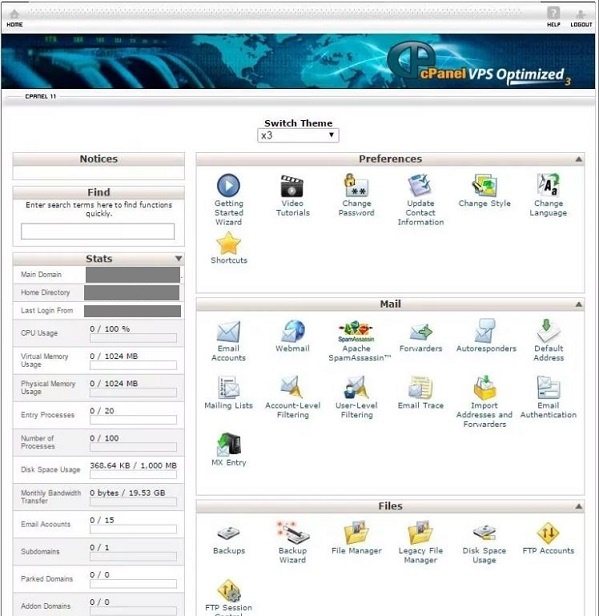Click the Monthly Bandwidth Transfer progress bar
This screenshot has height=616, width=599.
point(133,502)
